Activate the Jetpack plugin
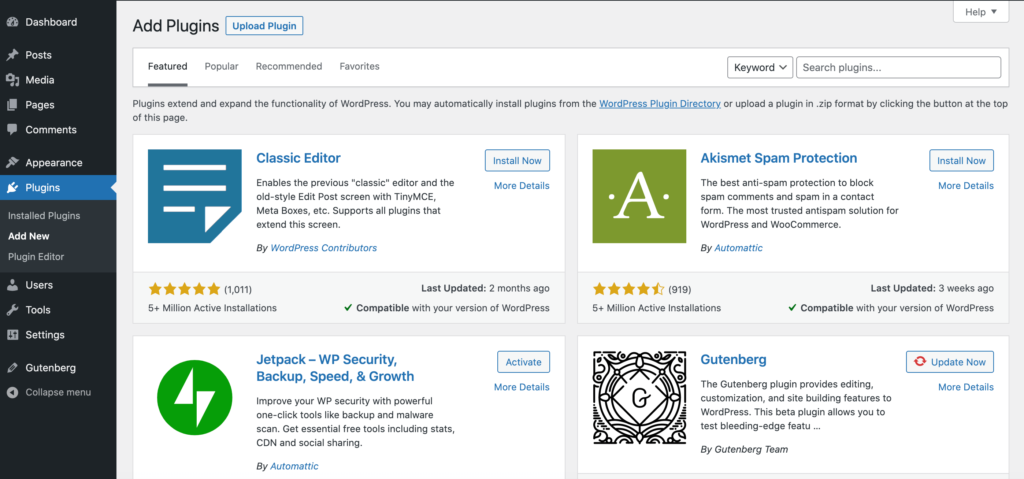This screenshot has width=1024, height=479. click(524, 362)
